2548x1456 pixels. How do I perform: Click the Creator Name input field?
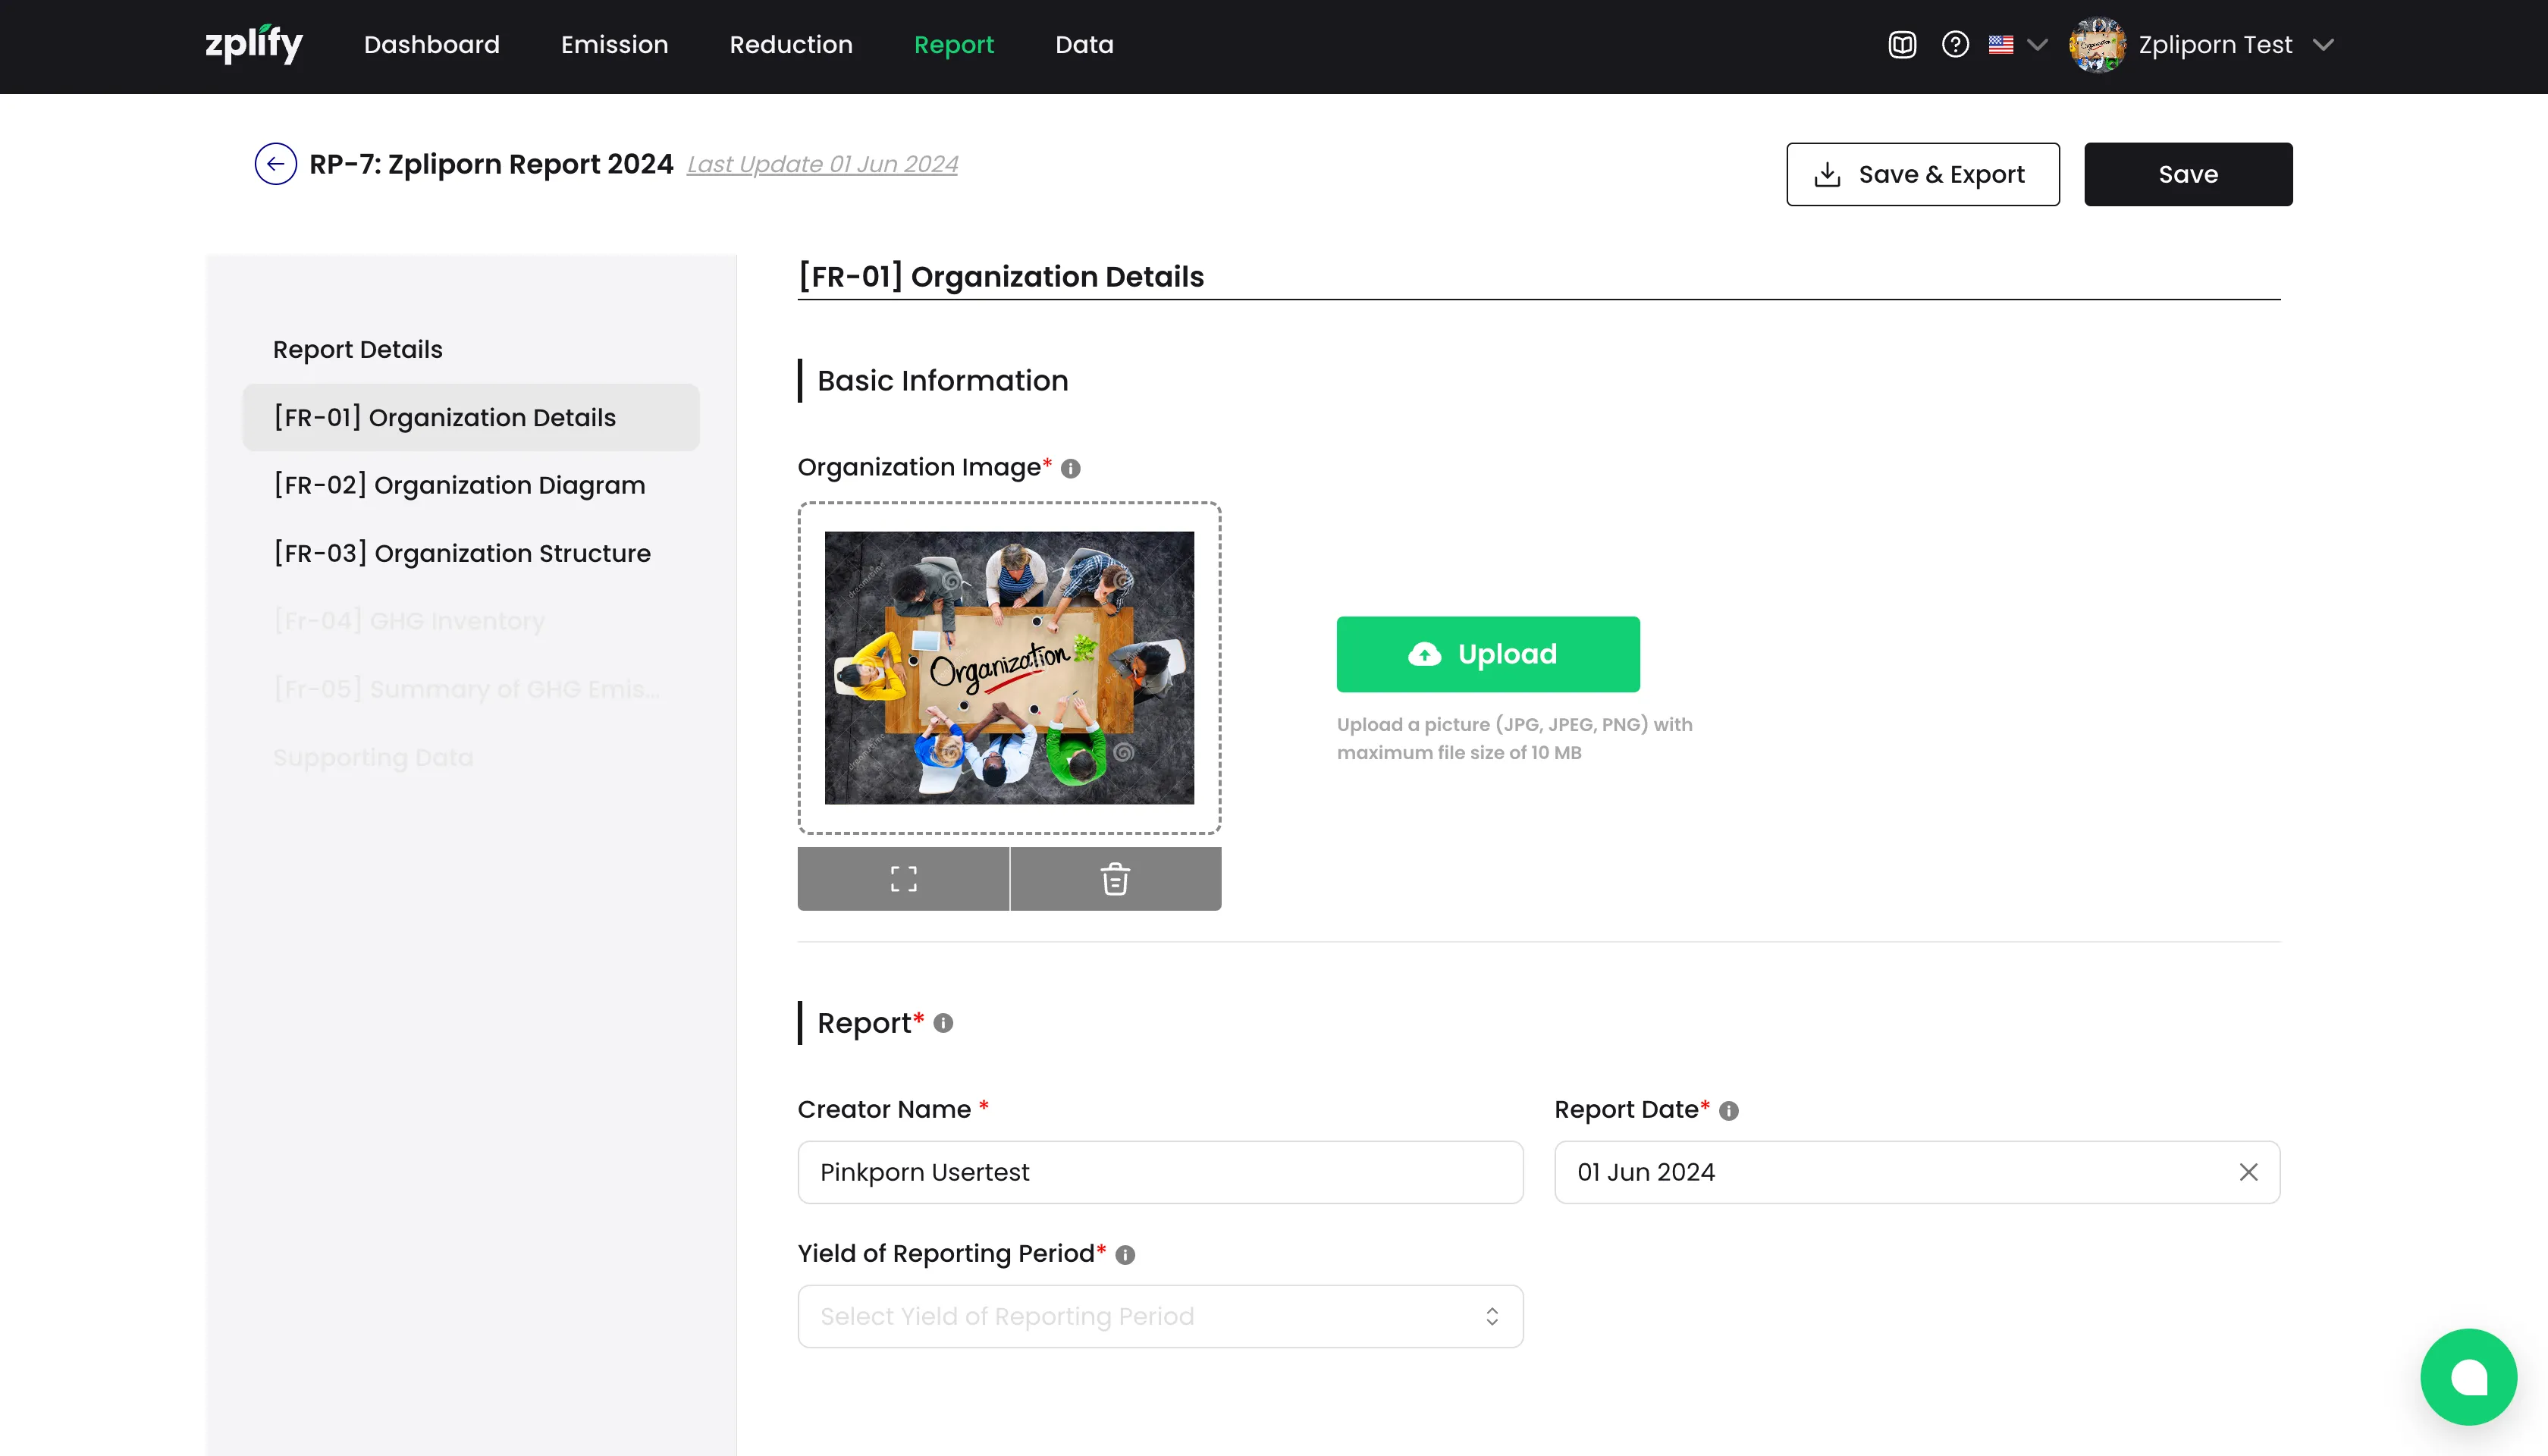tap(1160, 1172)
